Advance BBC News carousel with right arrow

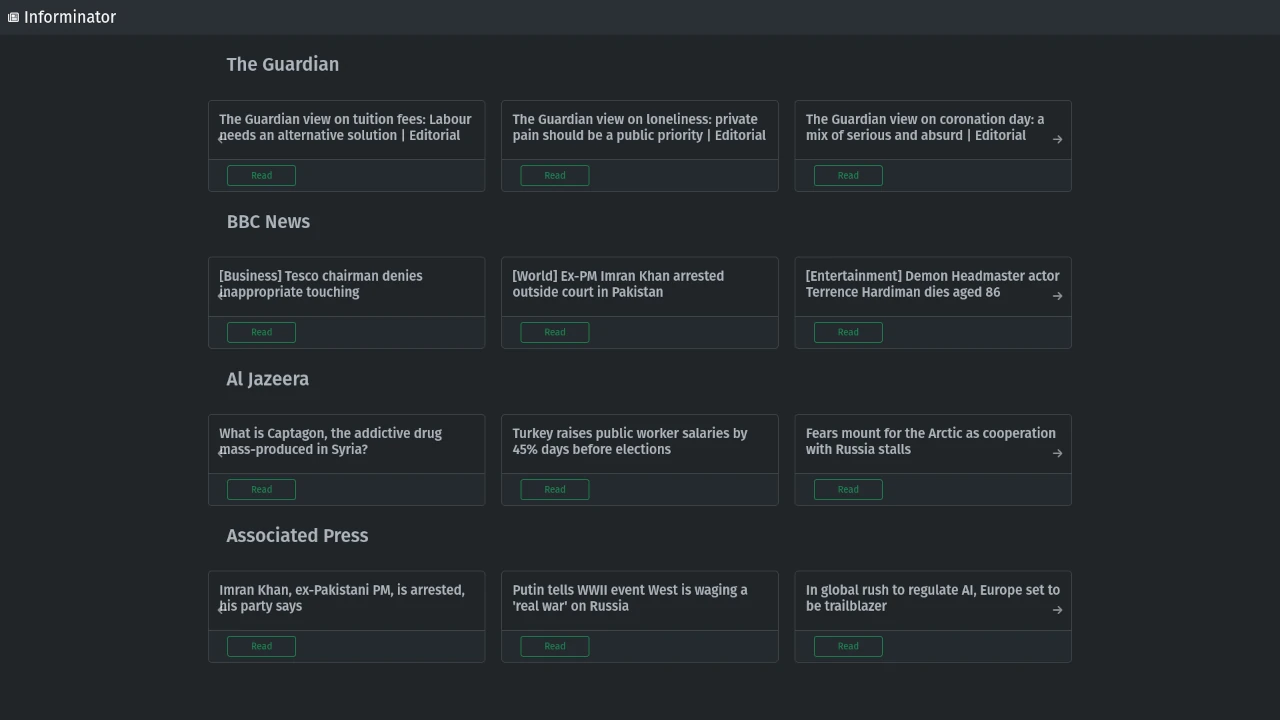[1057, 296]
